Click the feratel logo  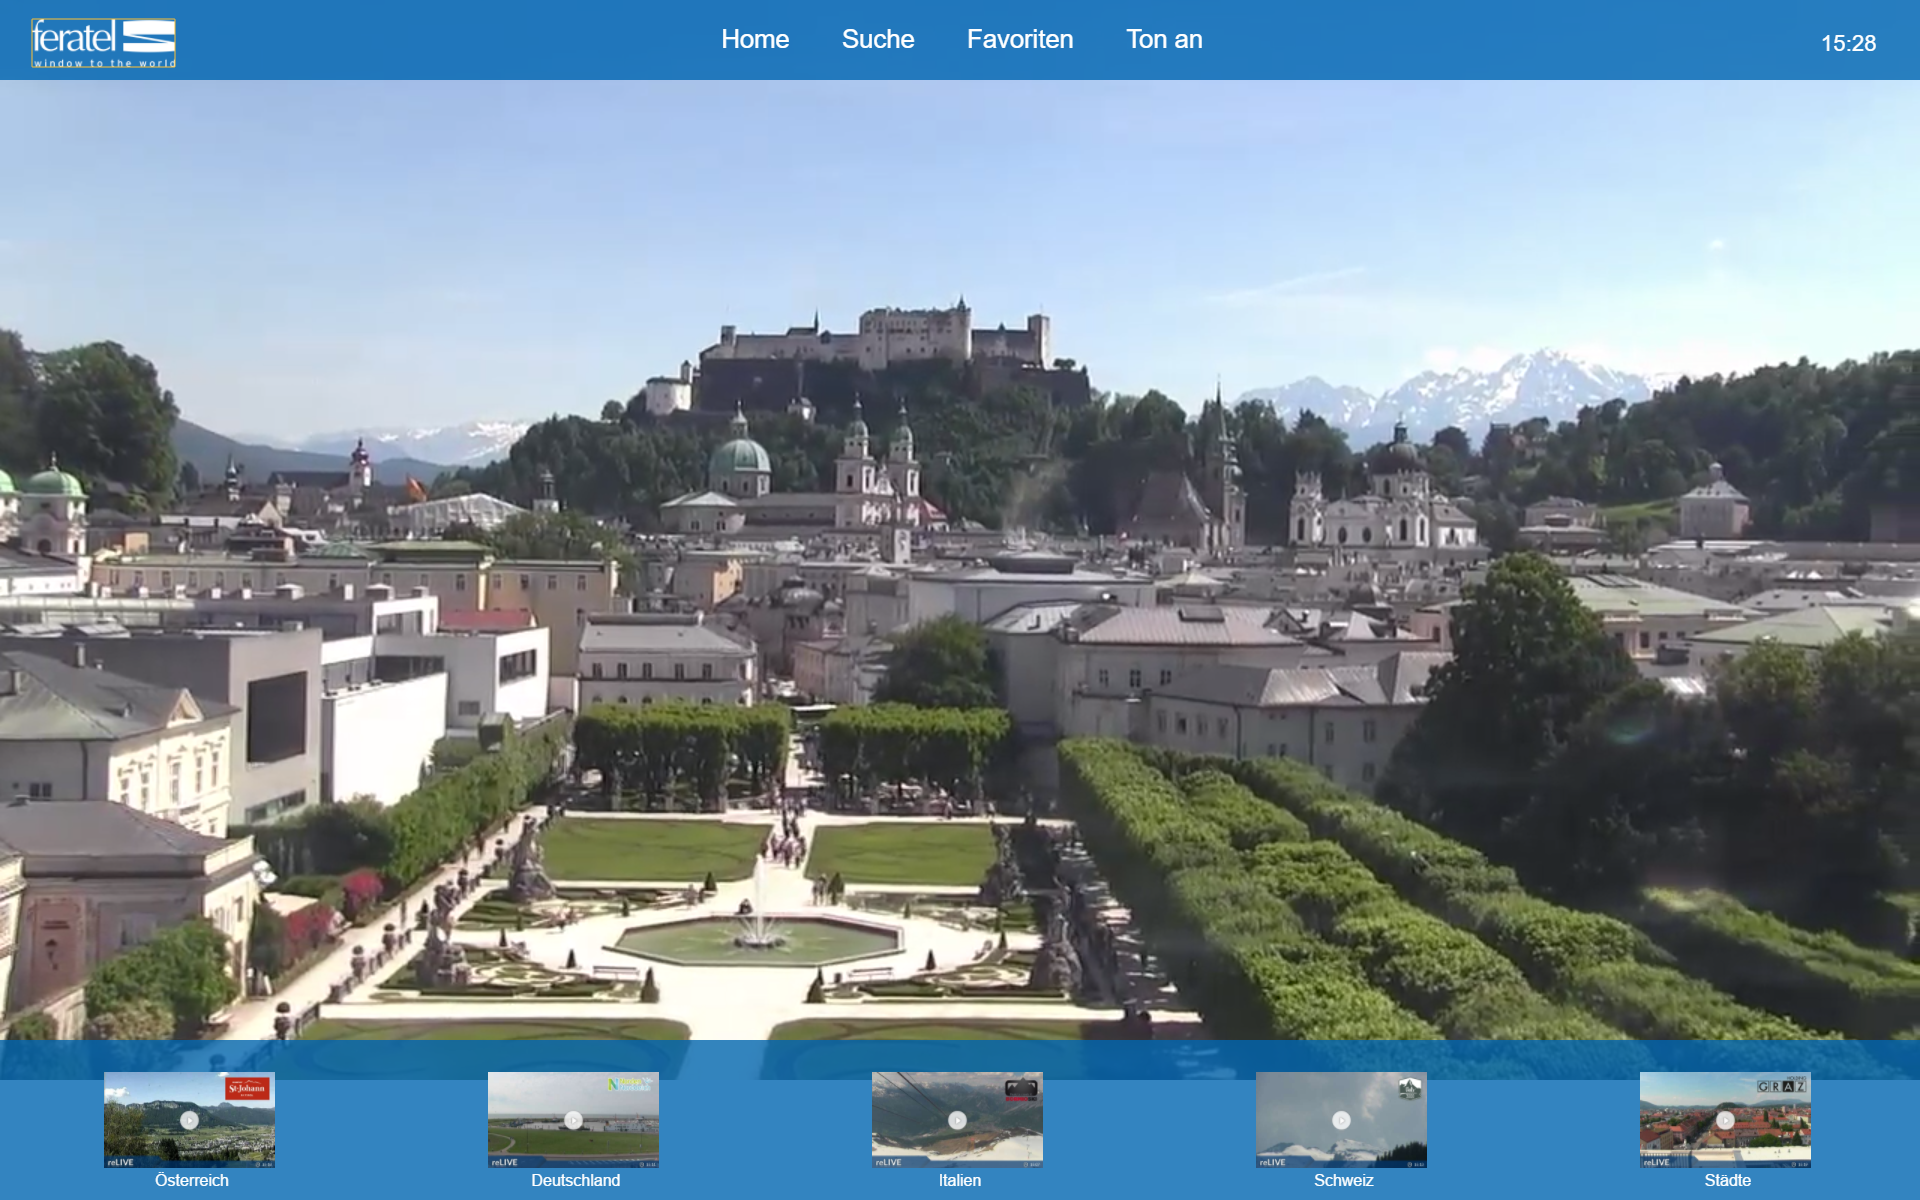[x=103, y=42]
